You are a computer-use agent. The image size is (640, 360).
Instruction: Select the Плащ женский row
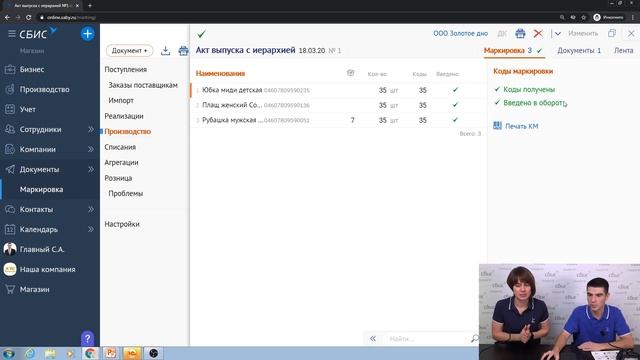pos(337,105)
